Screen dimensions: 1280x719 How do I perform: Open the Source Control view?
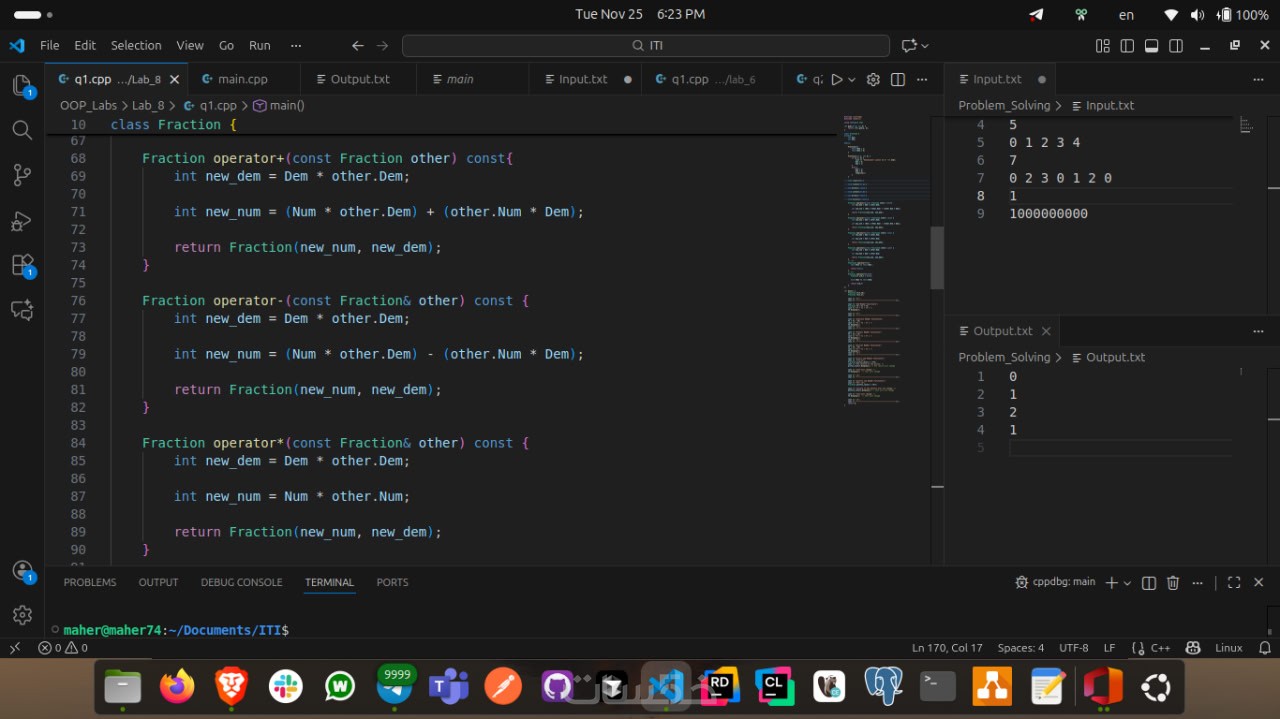click(22, 175)
